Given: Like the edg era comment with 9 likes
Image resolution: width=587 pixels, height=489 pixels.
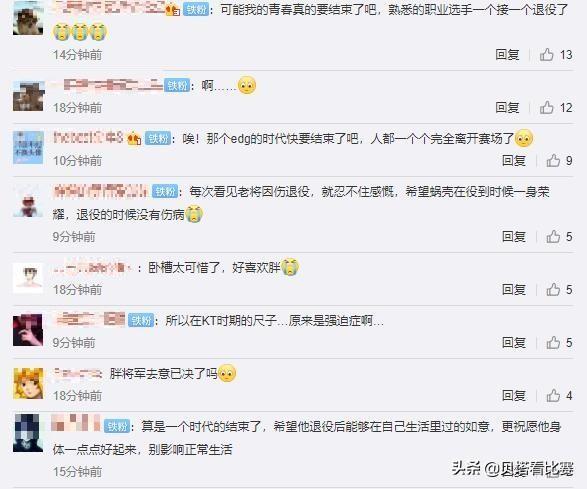Looking at the screenshot, I should [x=553, y=161].
